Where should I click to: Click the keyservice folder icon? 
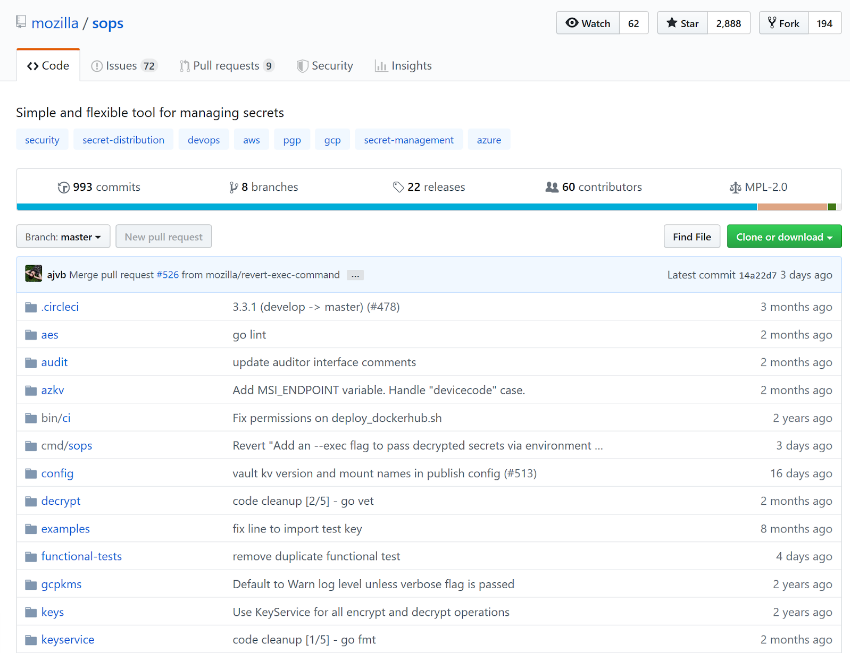tap(31, 640)
